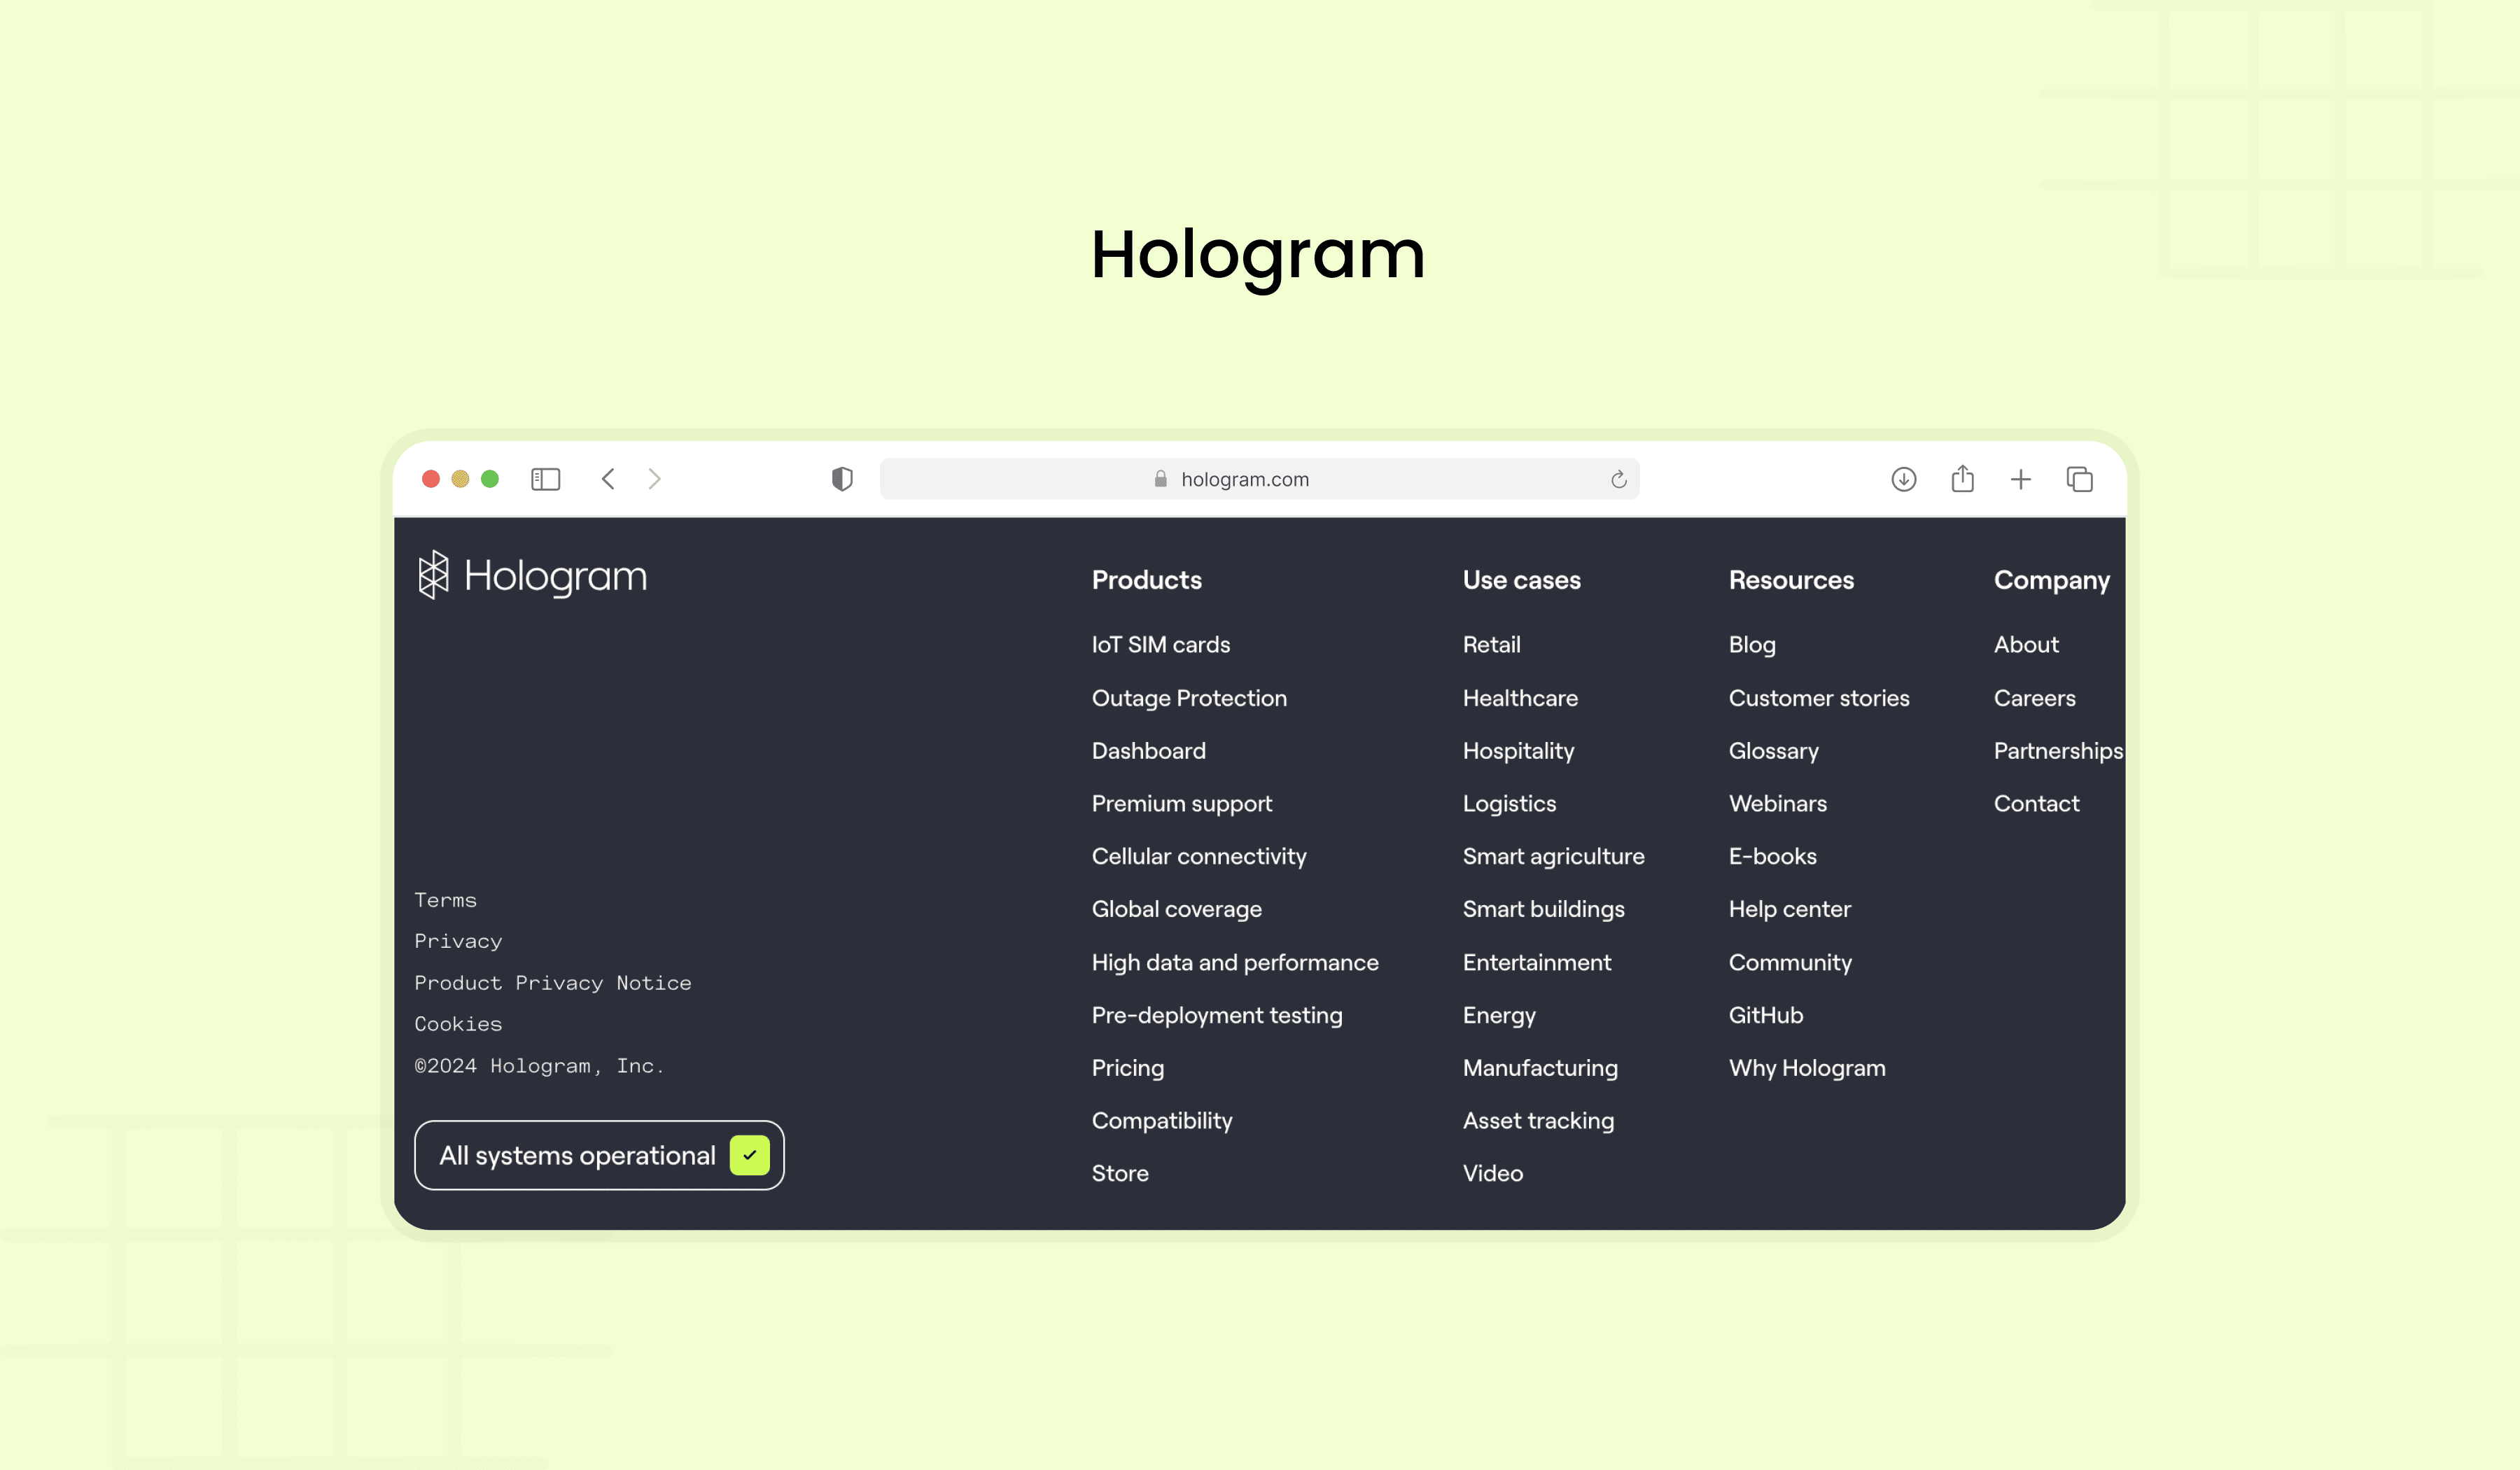Go back with the left chevron
Image resolution: width=2520 pixels, height=1470 pixels.
pyautogui.click(x=608, y=479)
